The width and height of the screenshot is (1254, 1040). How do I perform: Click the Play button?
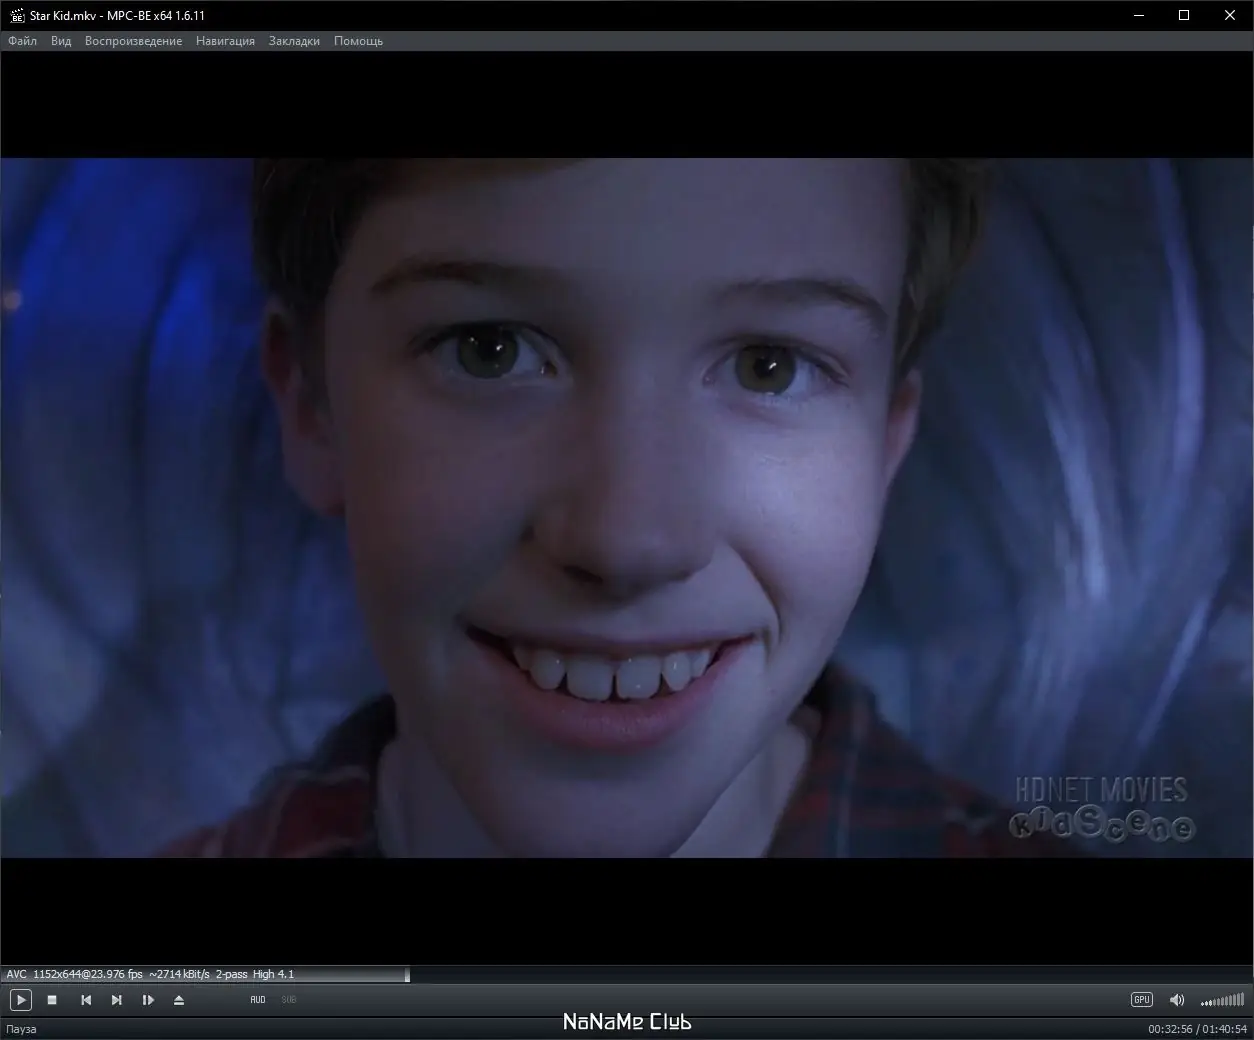20,999
